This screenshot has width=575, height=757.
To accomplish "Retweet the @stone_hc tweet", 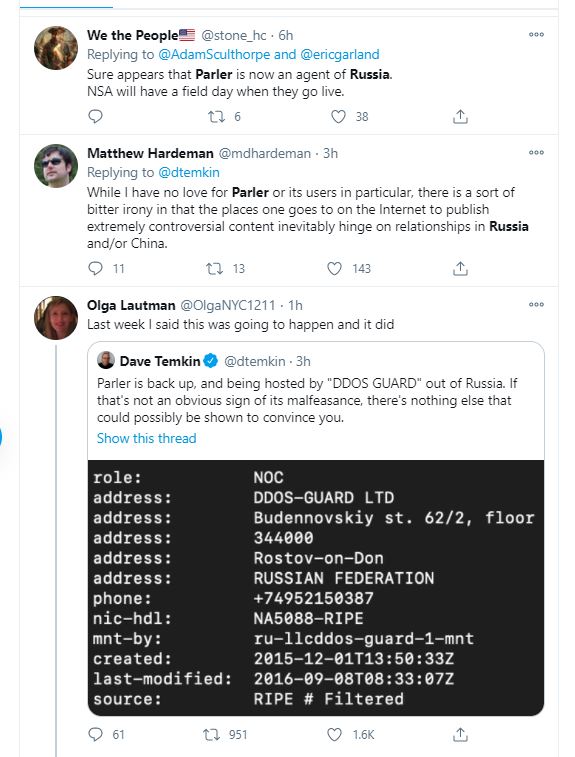I will (216, 116).
